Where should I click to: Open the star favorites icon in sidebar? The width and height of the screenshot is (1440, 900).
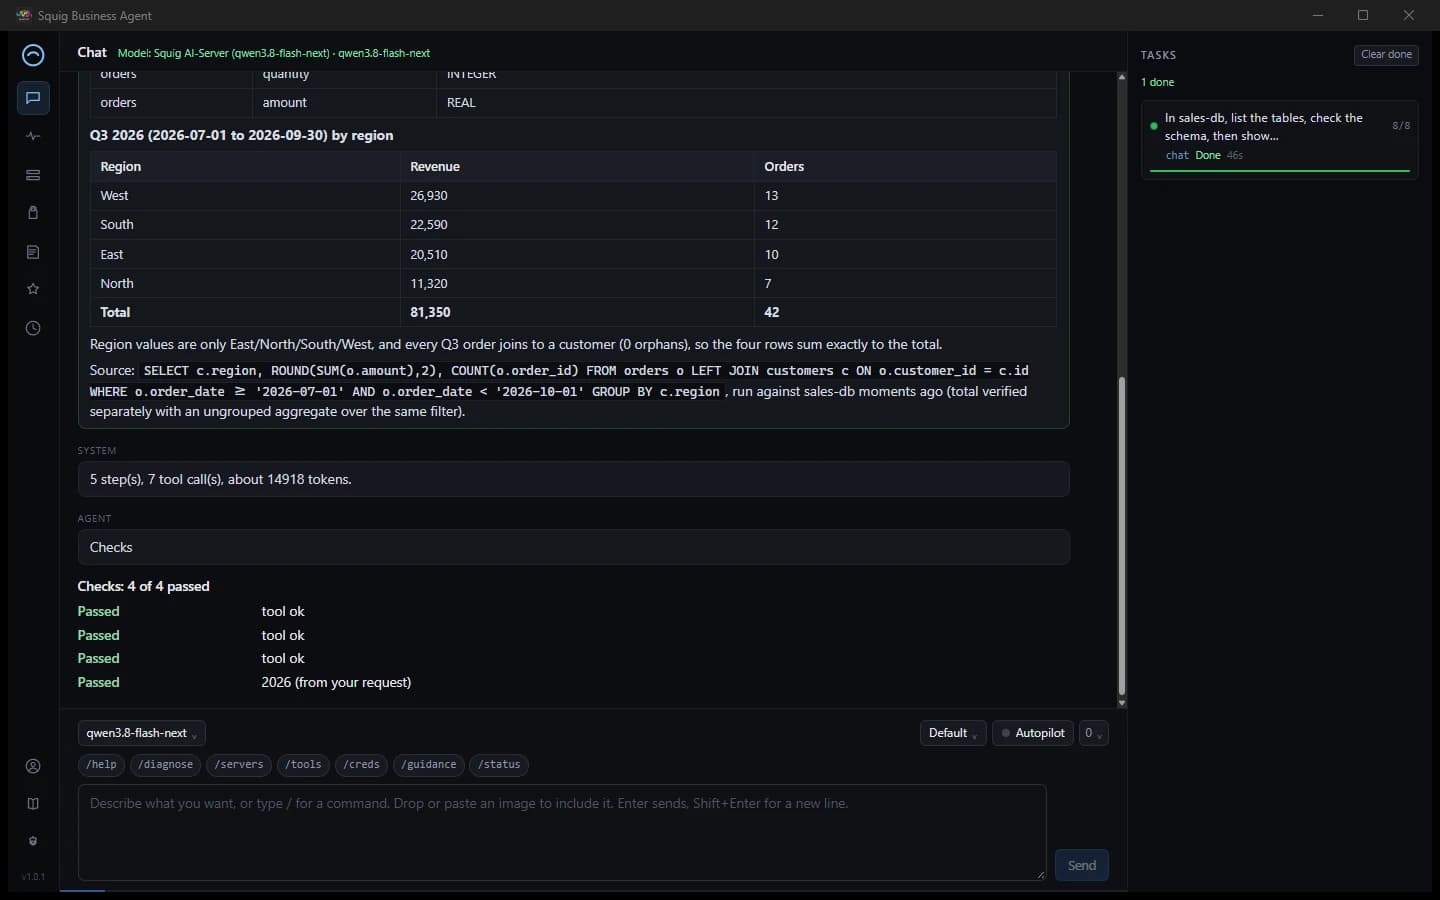click(33, 289)
